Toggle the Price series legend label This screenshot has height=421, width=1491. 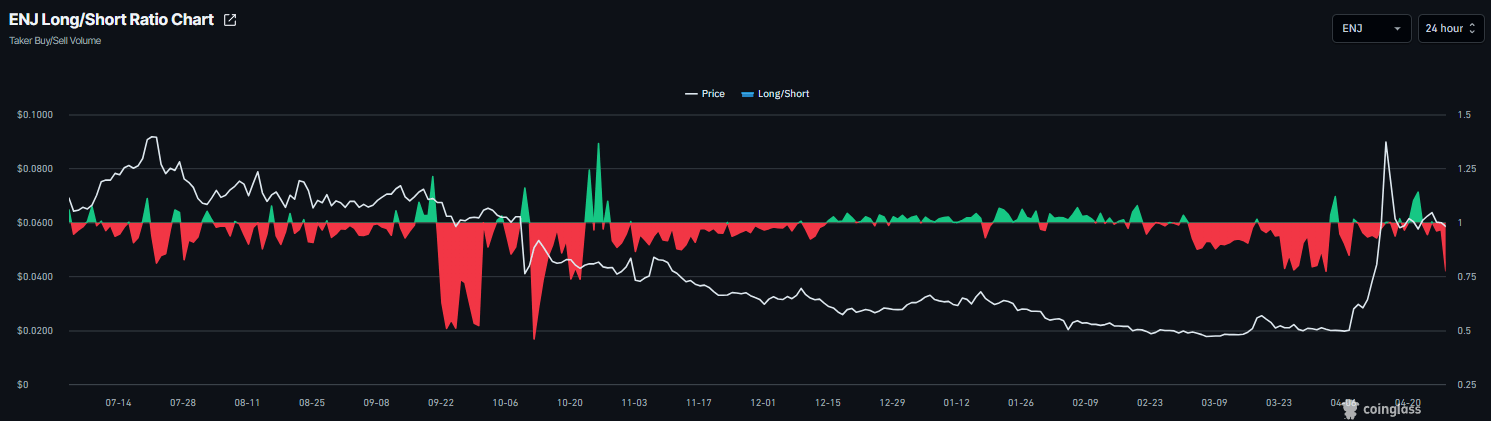713,94
